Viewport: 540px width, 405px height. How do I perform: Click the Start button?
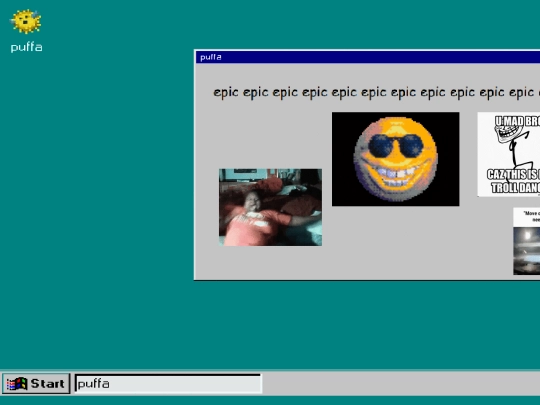[36, 383]
